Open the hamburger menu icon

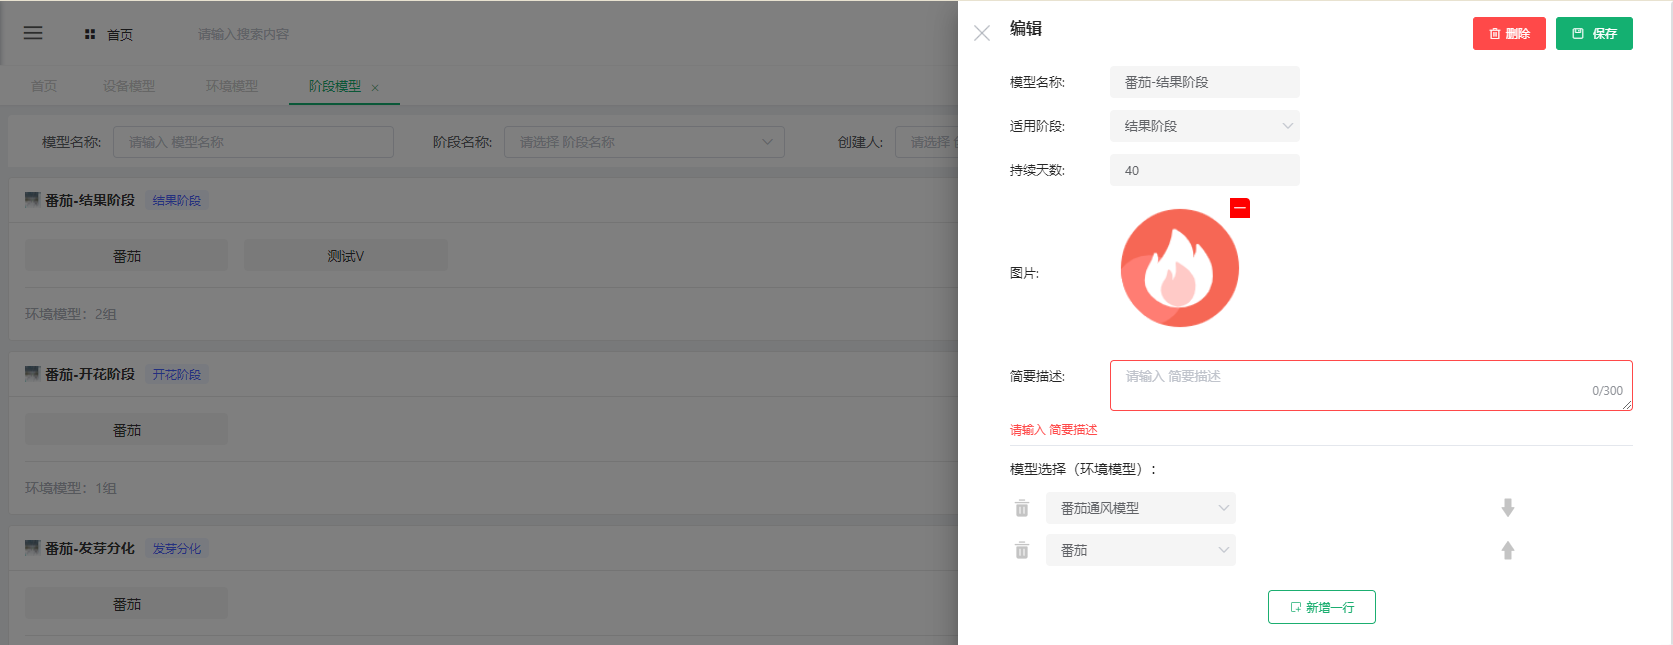(33, 33)
